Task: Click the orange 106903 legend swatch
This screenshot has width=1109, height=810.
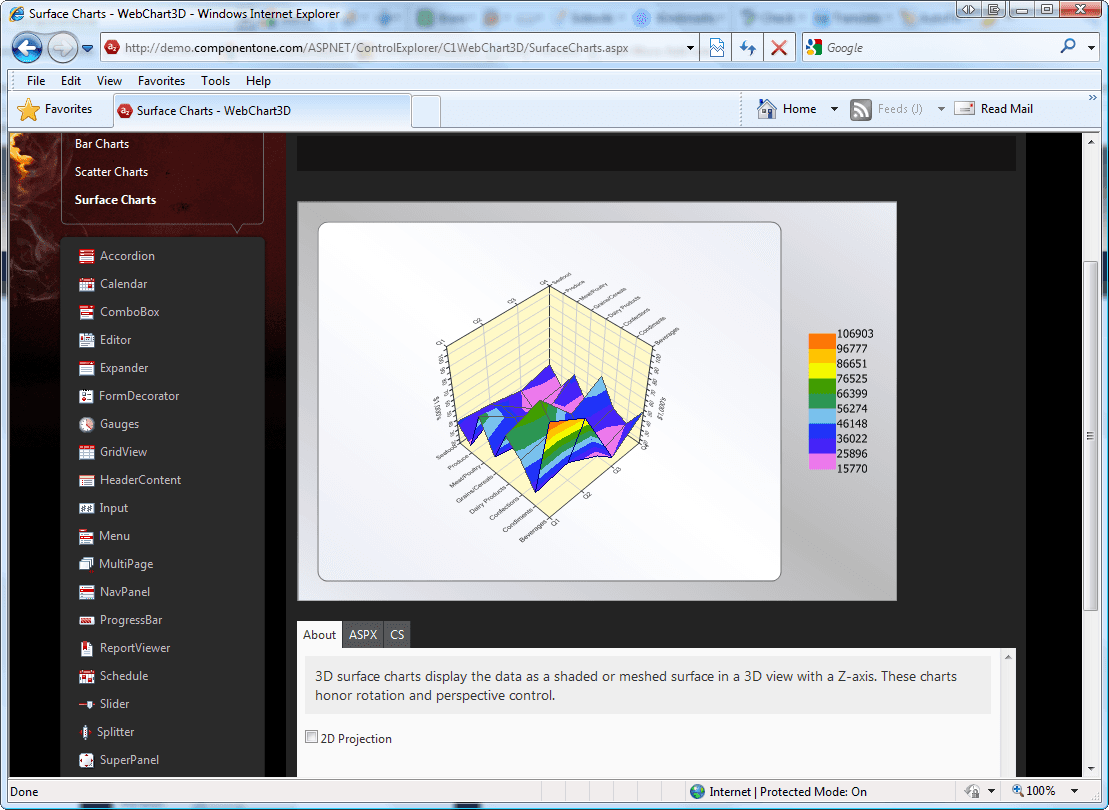Action: click(822, 341)
